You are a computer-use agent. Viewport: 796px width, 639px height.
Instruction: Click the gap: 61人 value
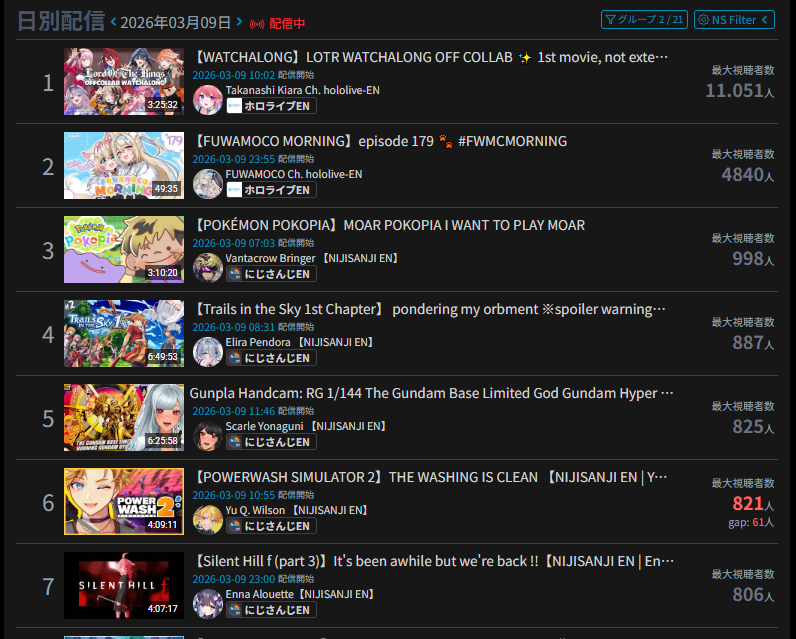pos(751,522)
